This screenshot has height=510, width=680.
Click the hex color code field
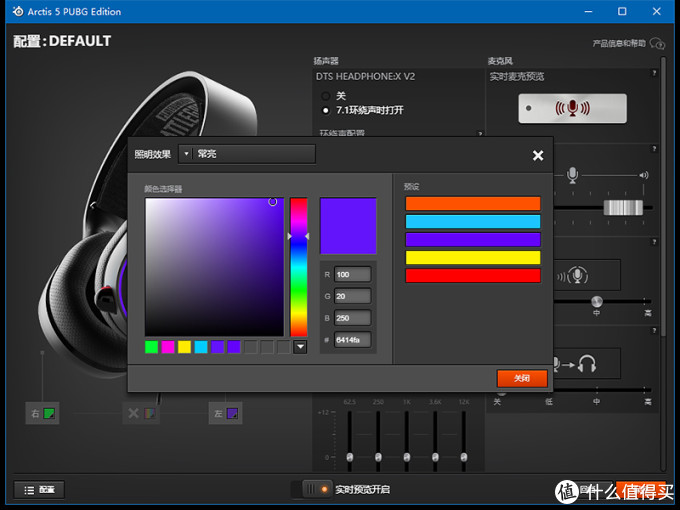[x=353, y=340]
